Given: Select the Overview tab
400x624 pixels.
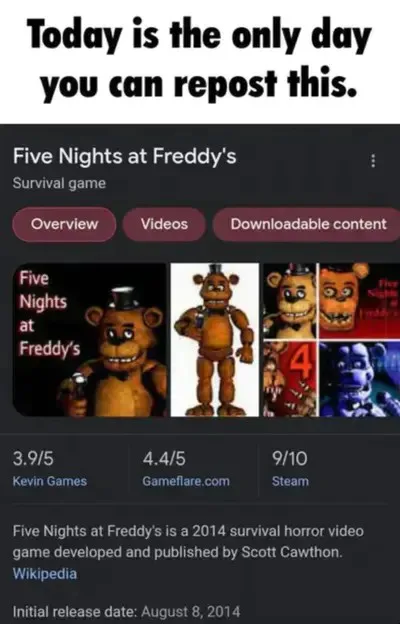Looking at the screenshot, I should point(64,224).
